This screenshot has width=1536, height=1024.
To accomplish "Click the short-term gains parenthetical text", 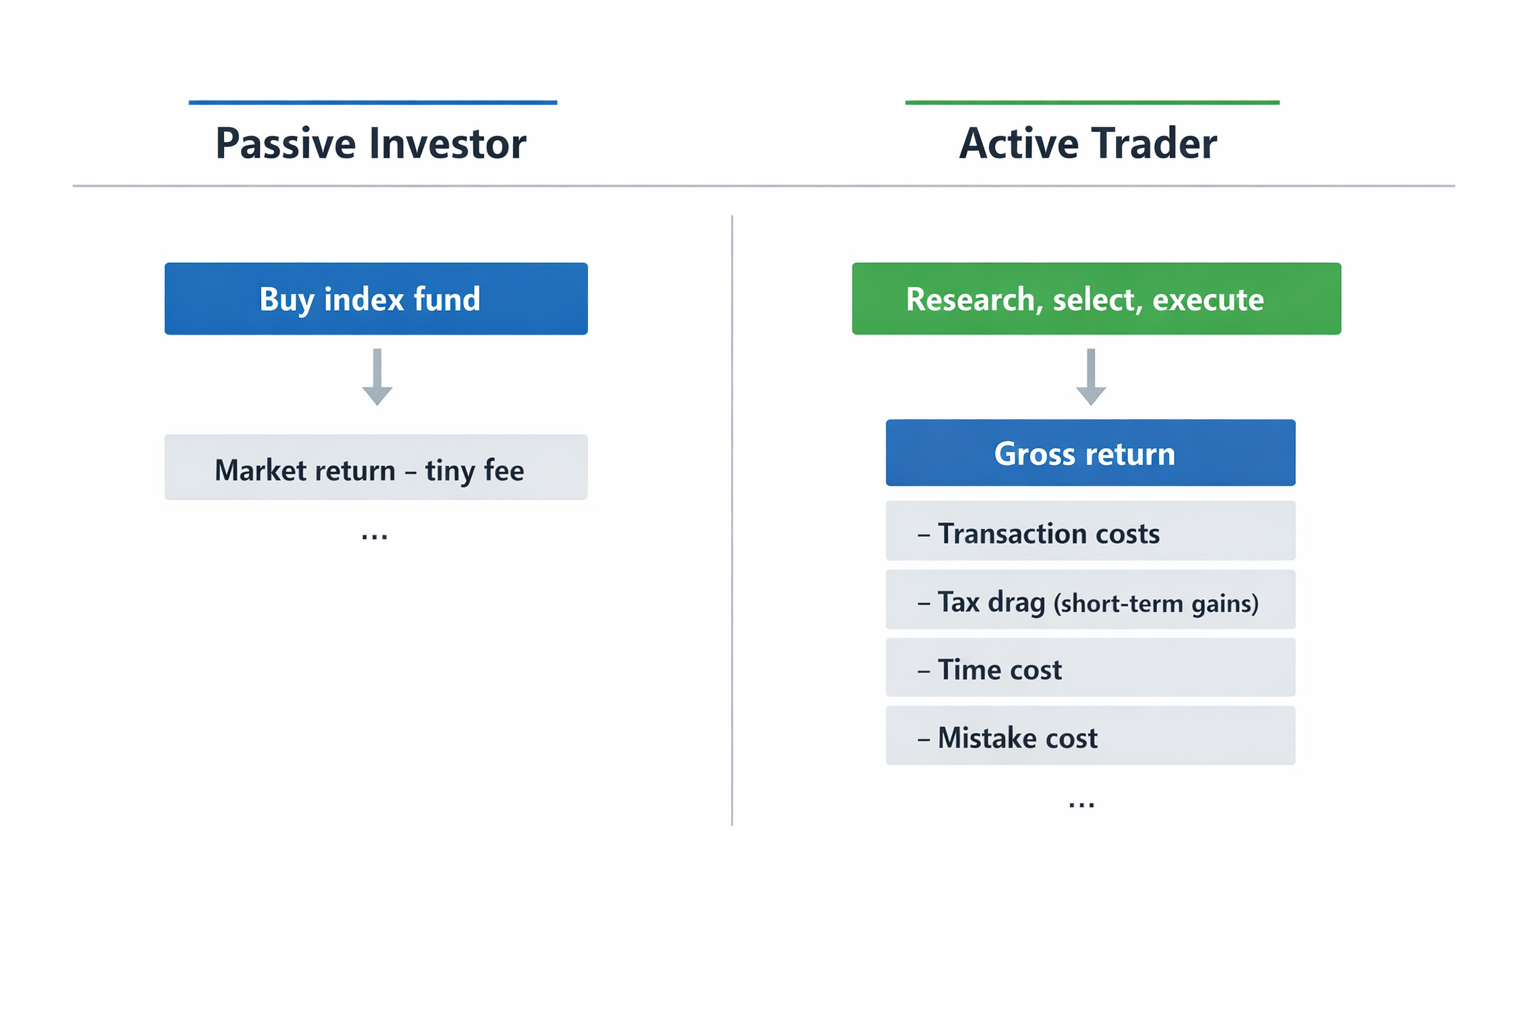I will (x=1157, y=604).
